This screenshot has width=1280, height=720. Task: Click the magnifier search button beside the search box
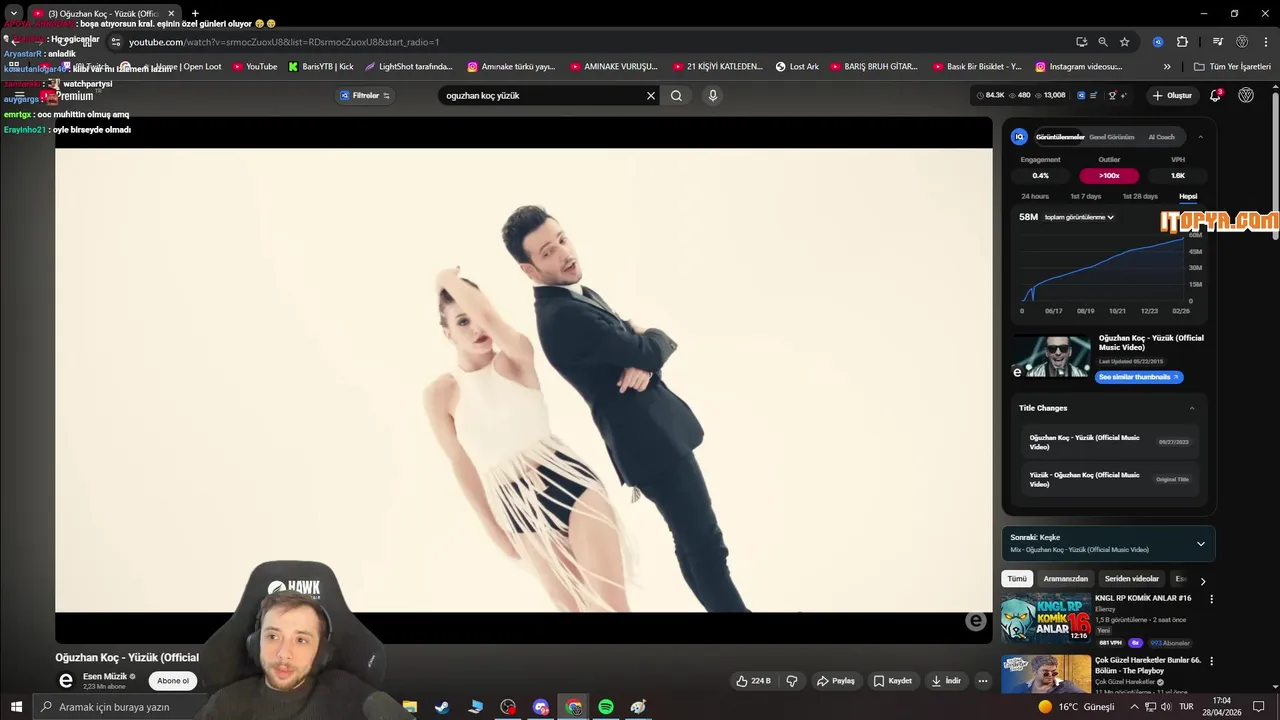pyautogui.click(x=676, y=96)
